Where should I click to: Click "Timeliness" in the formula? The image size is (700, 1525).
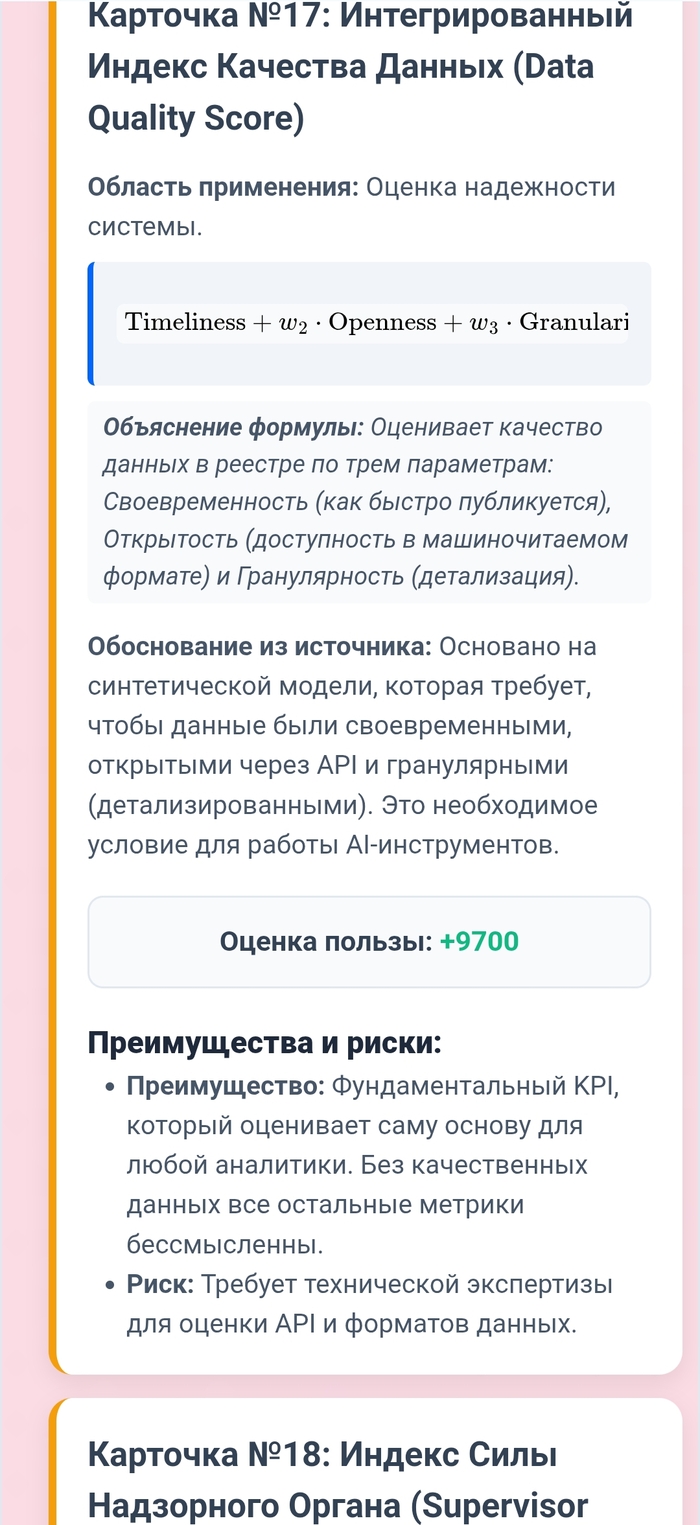185,323
